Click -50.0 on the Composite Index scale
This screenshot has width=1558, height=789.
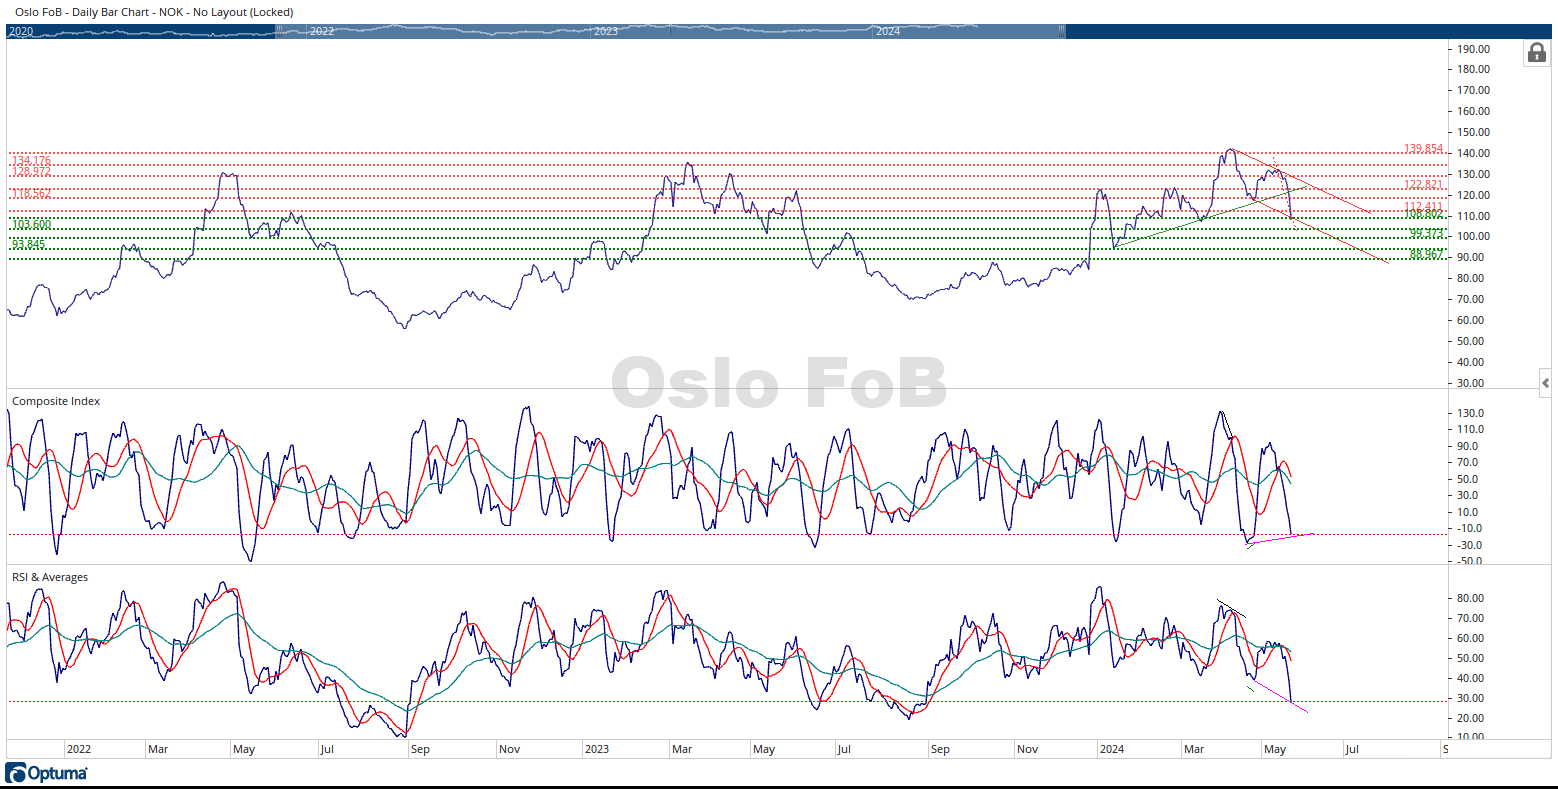click(1471, 562)
